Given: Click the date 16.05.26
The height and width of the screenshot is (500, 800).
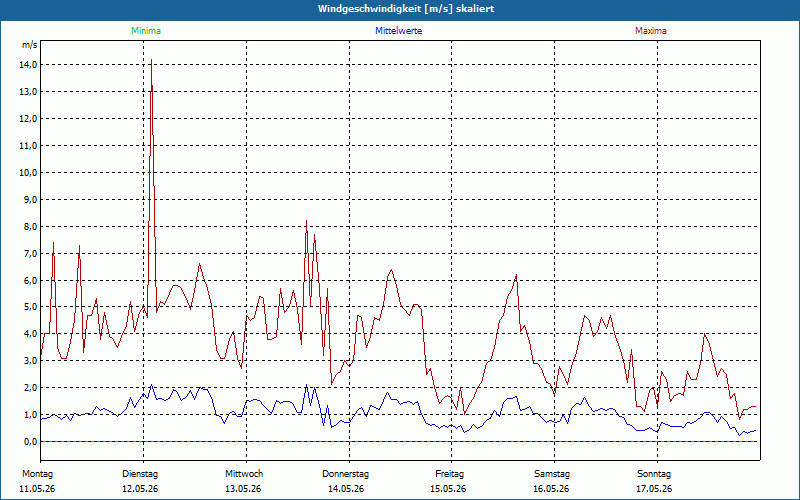Looking at the screenshot, I should click(551, 489).
